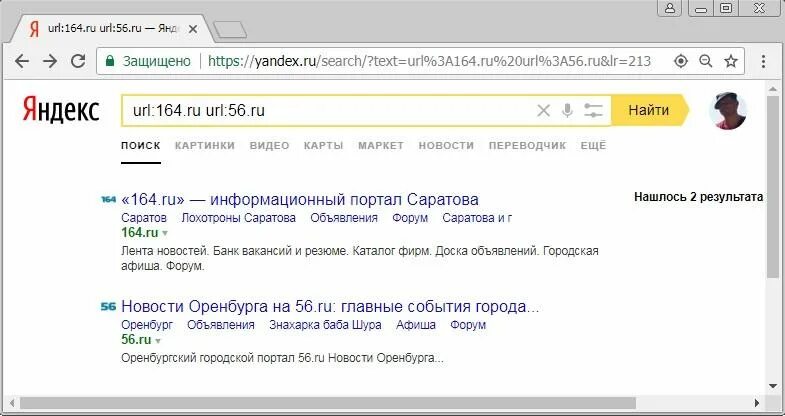This screenshot has height=416, width=785.
Task: Open Форум sitelink under 56.ru result
Action: 468,325
